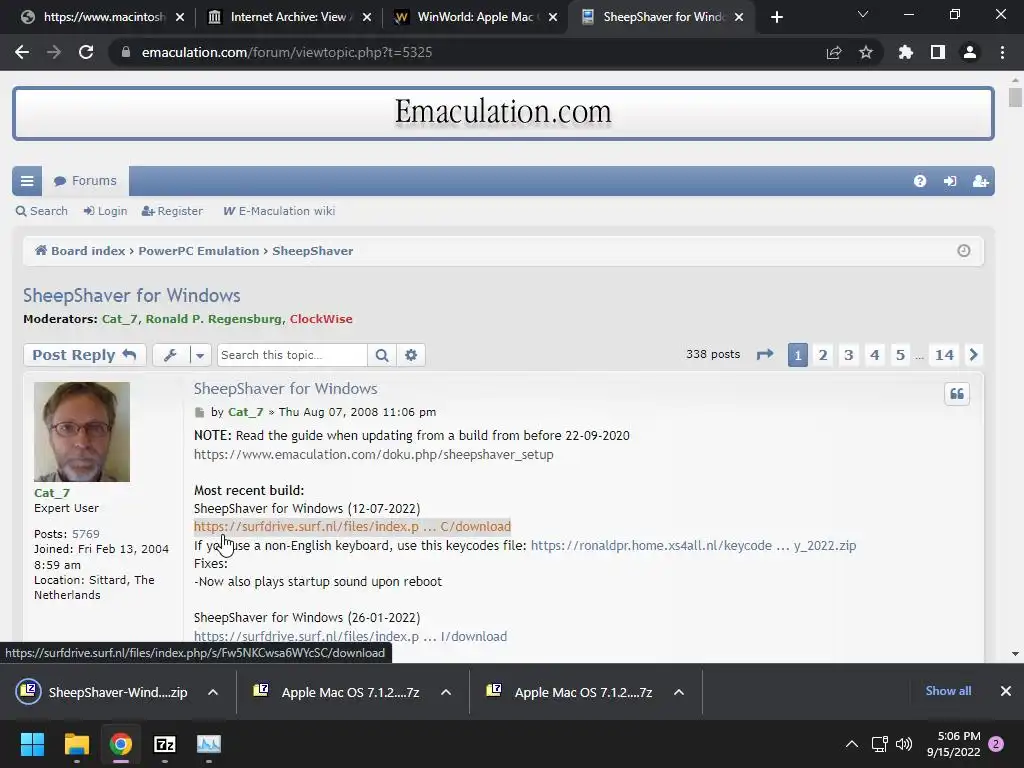The width and height of the screenshot is (1024, 768).
Task: Close the SheepShaver for Windows tab
Action: pos(739,17)
